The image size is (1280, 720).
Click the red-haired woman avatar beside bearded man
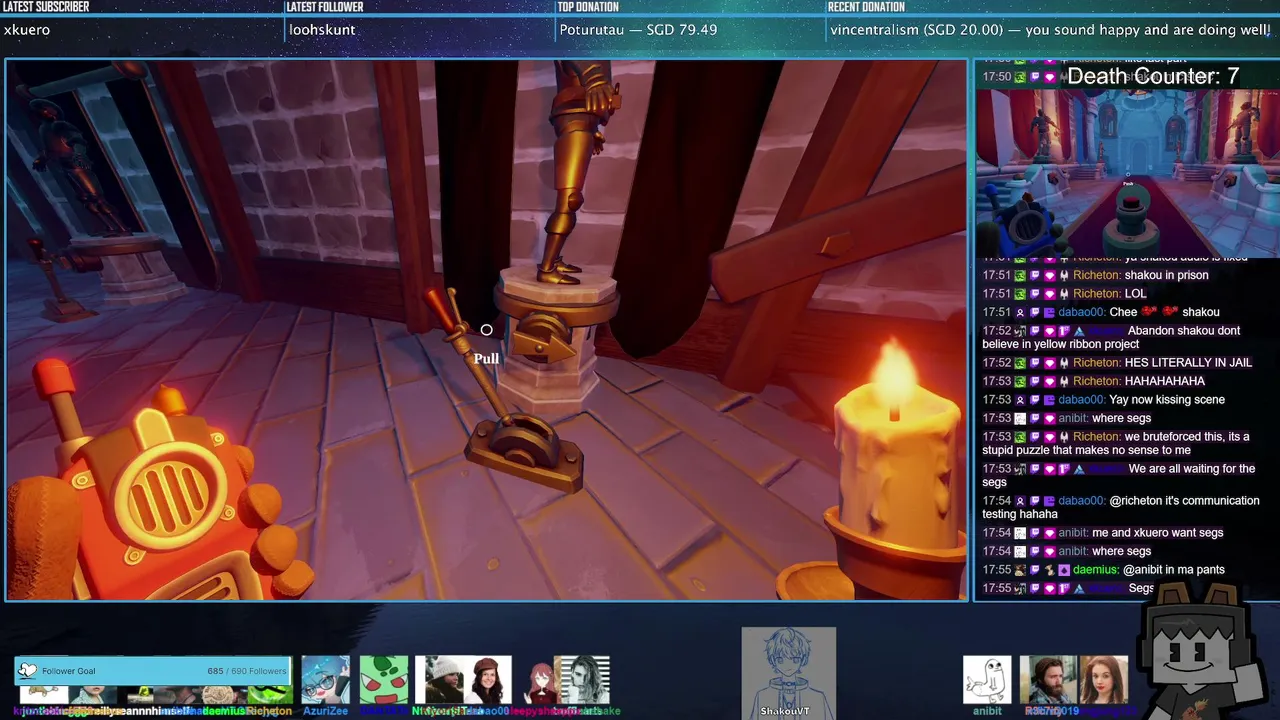1103,680
